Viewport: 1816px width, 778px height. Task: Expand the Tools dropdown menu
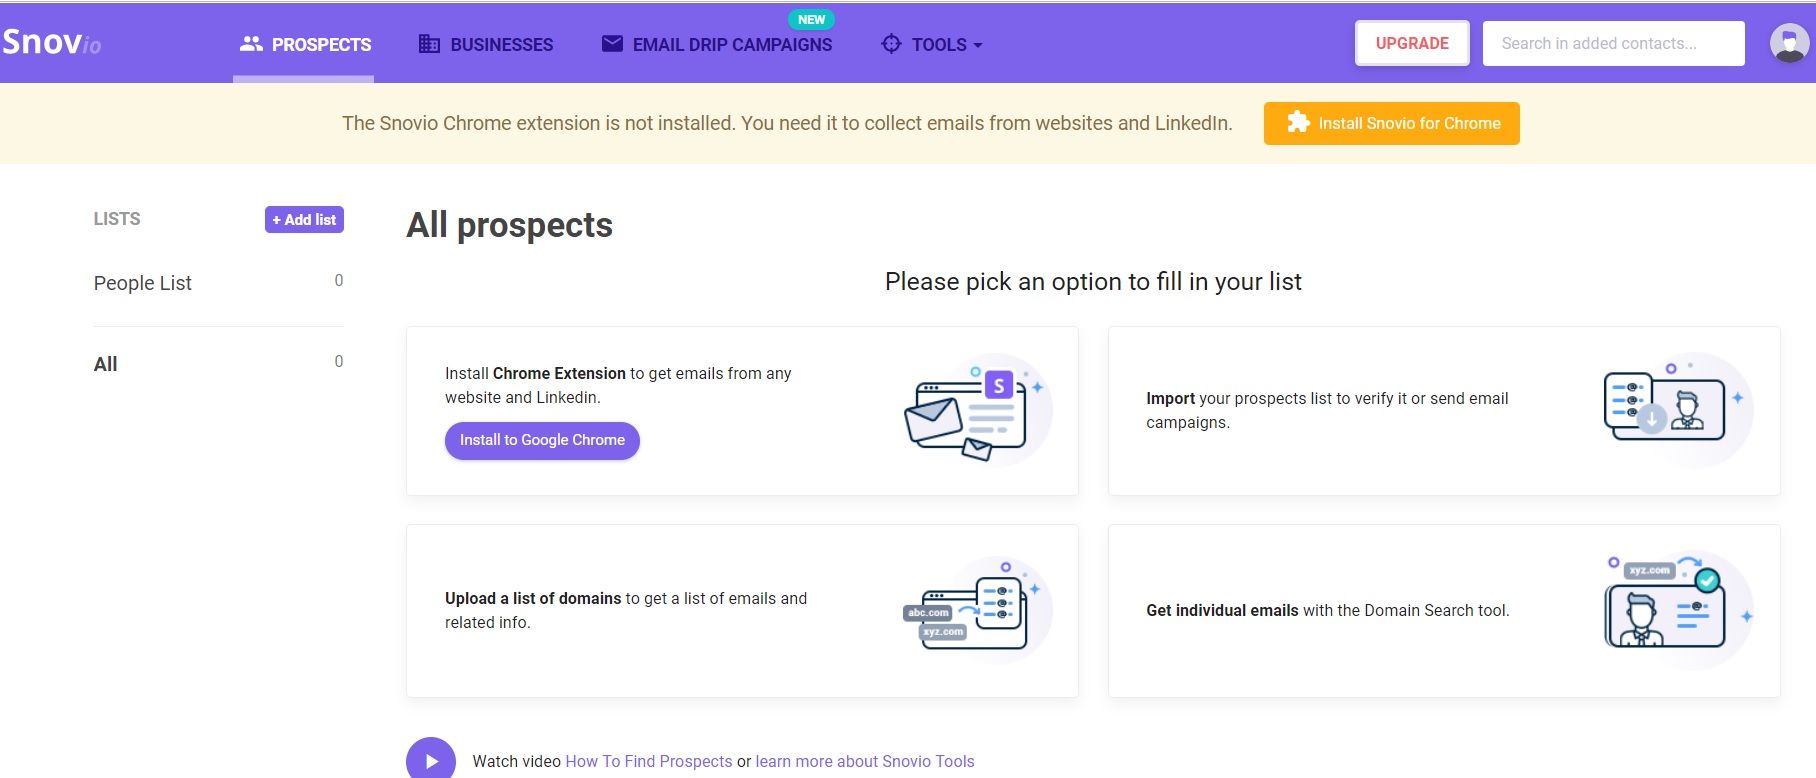point(932,44)
